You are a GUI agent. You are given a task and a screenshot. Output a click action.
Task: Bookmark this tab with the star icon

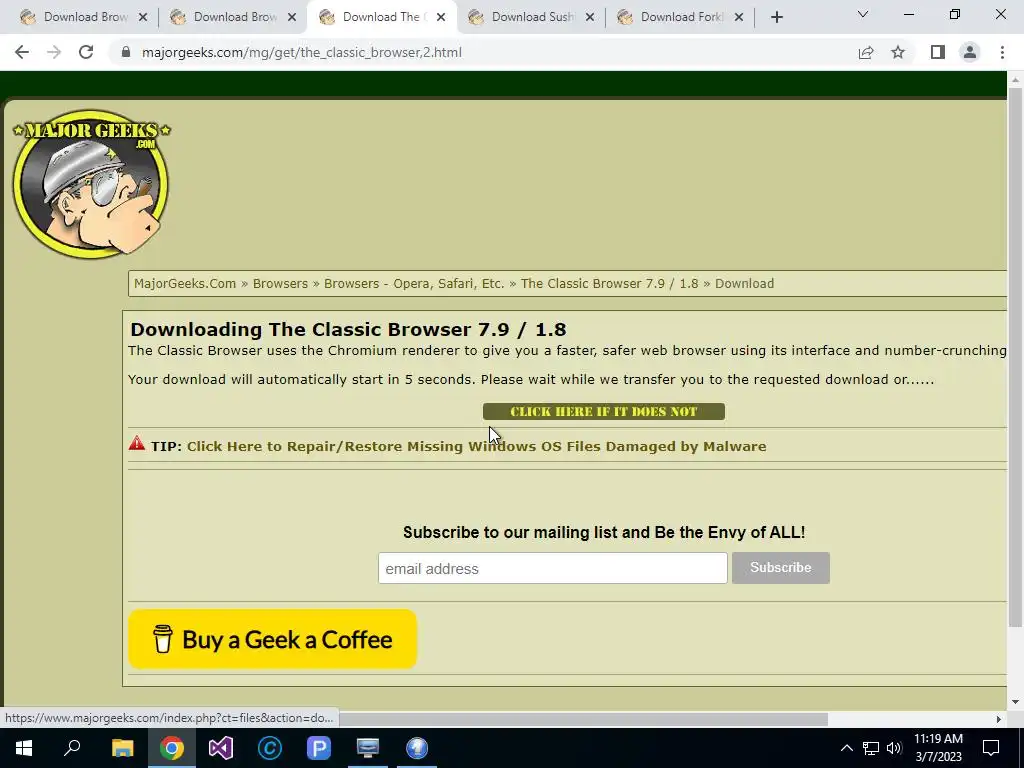click(898, 52)
